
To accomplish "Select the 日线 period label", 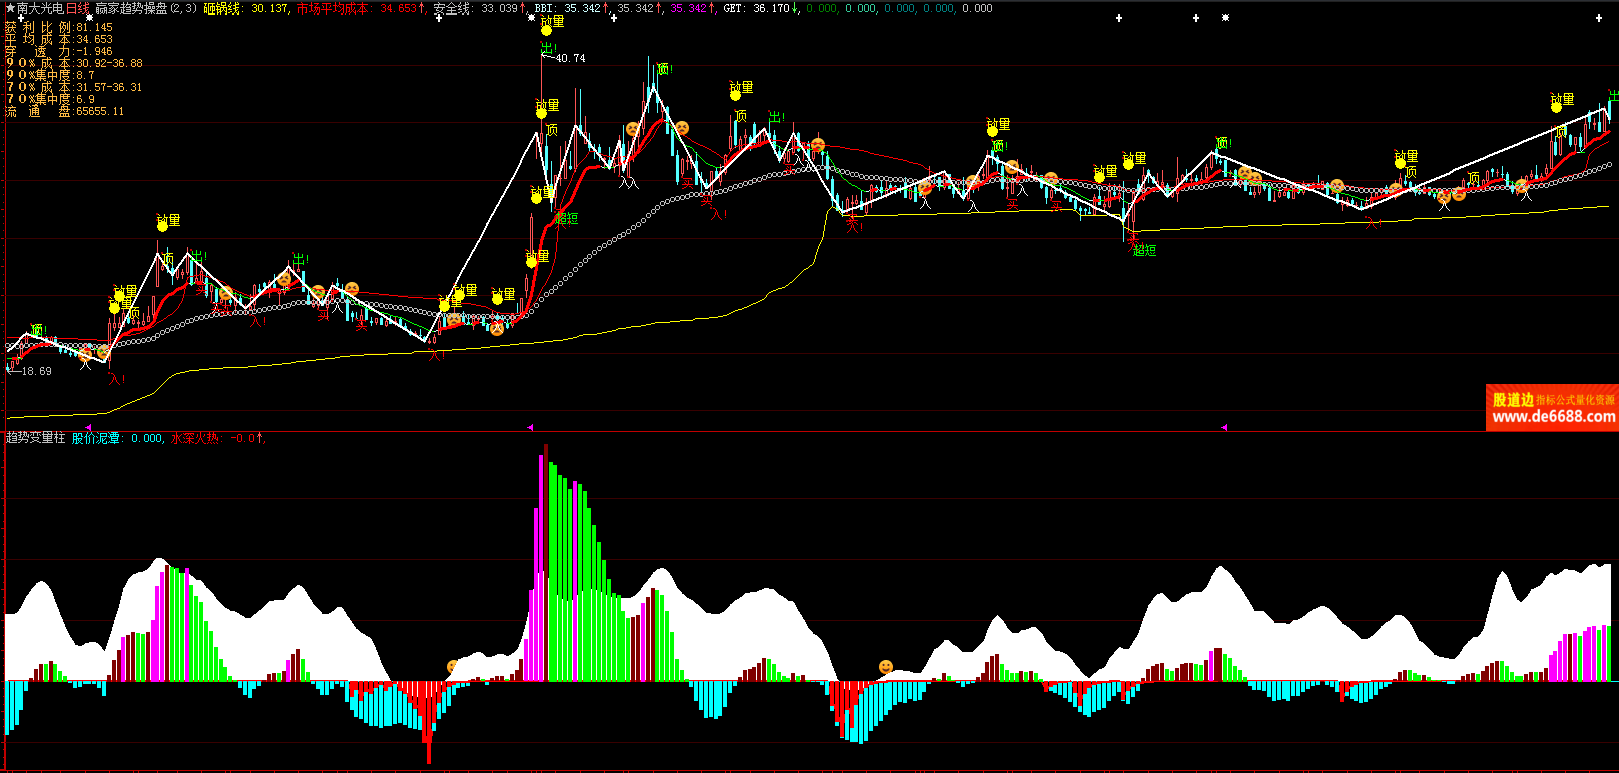I will pos(78,8).
